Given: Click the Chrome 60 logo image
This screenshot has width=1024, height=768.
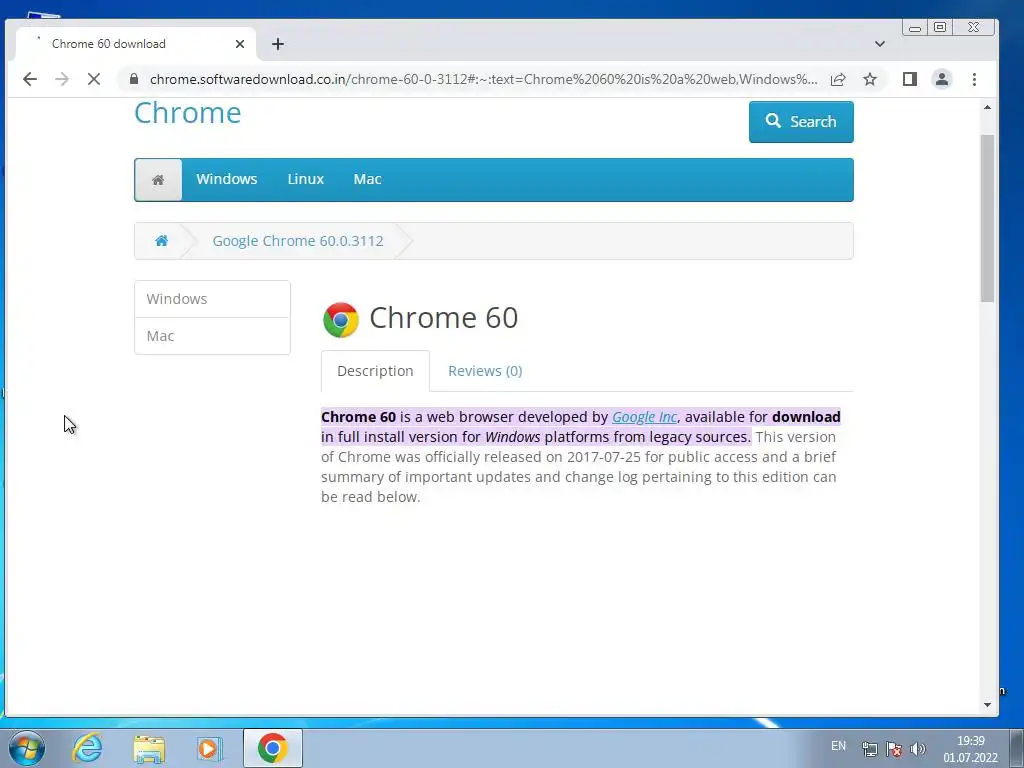Looking at the screenshot, I should 340,319.
